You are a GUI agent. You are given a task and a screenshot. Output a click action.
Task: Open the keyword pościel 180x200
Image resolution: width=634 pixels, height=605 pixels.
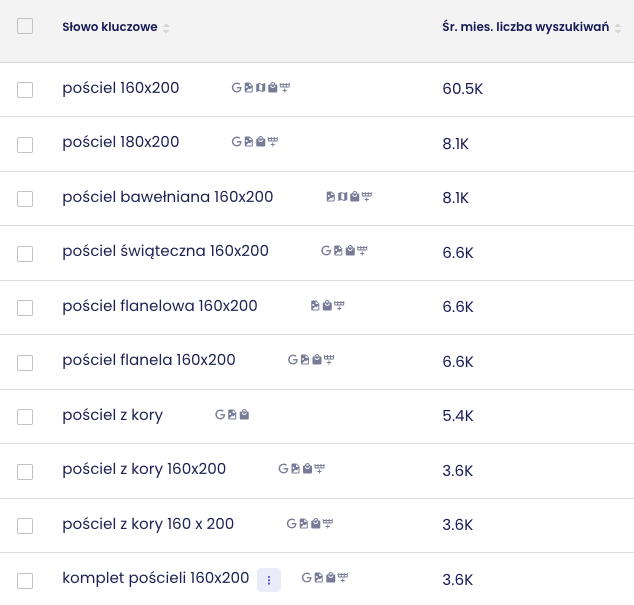pyautogui.click(x=120, y=142)
